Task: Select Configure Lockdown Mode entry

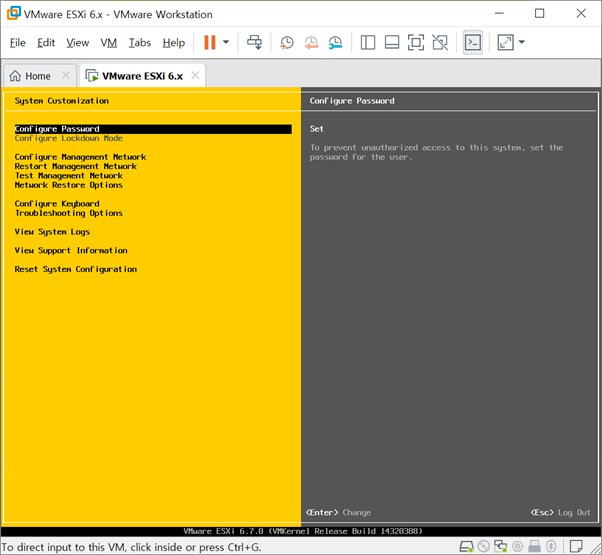Action: (69, 138)
